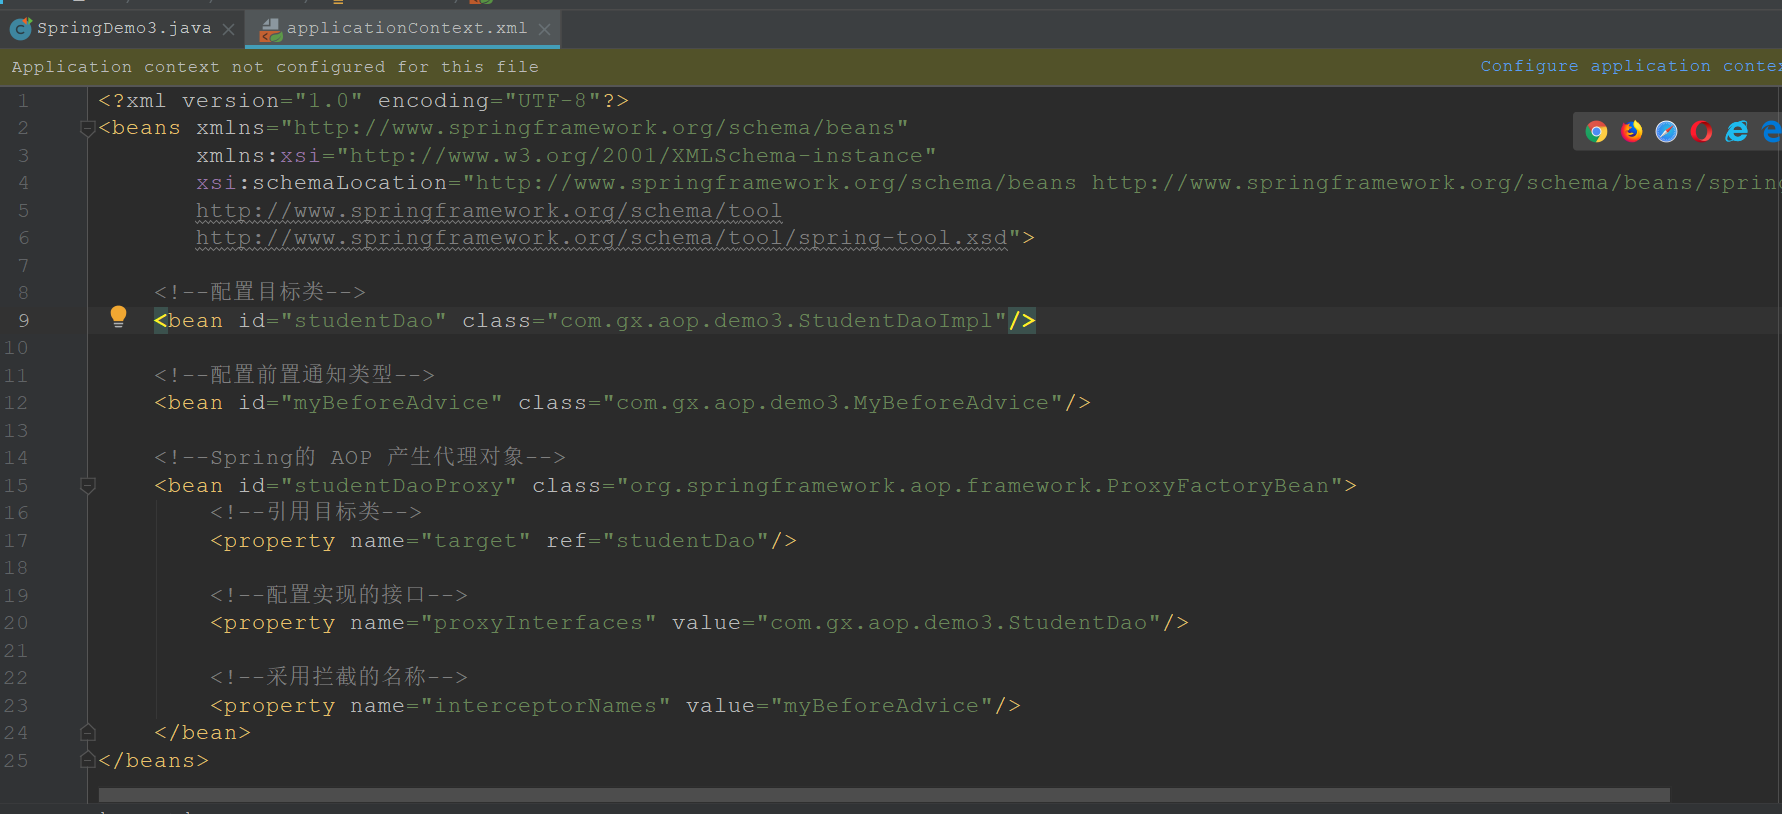Click the xsi:schemaLocation attribute on line 4
1782x814 pixels.
321,183
